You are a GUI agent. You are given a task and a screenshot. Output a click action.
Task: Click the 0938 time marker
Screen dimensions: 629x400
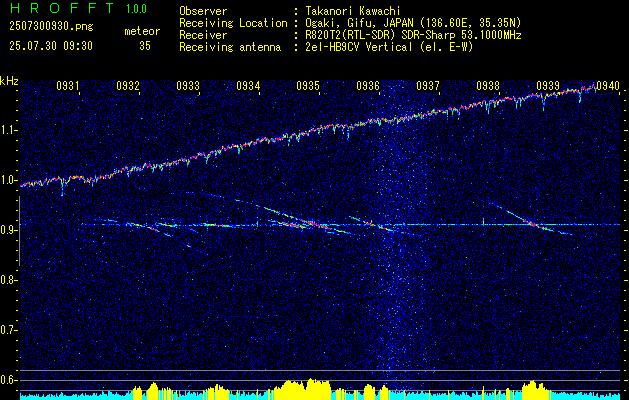pyautogui.click(x=488, y=86)
